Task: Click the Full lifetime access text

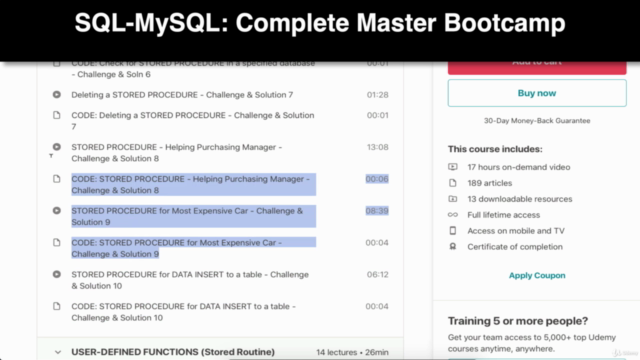Action: 503,215
